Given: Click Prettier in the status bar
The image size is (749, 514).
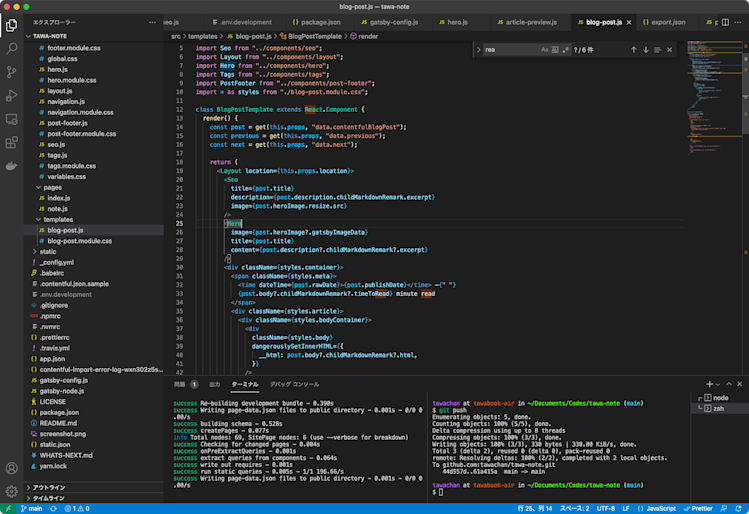Looking at the screenshot, I should [698, 509].
